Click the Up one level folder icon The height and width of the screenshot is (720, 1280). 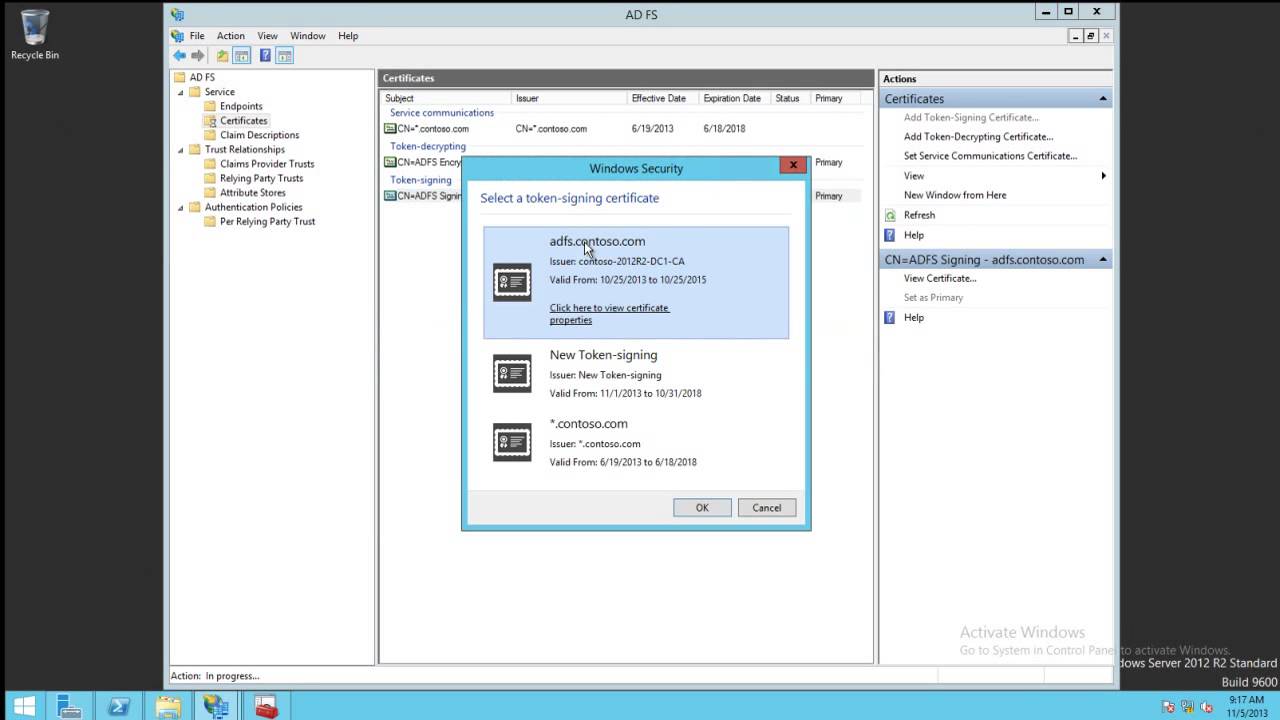click(x=222, y=56)
